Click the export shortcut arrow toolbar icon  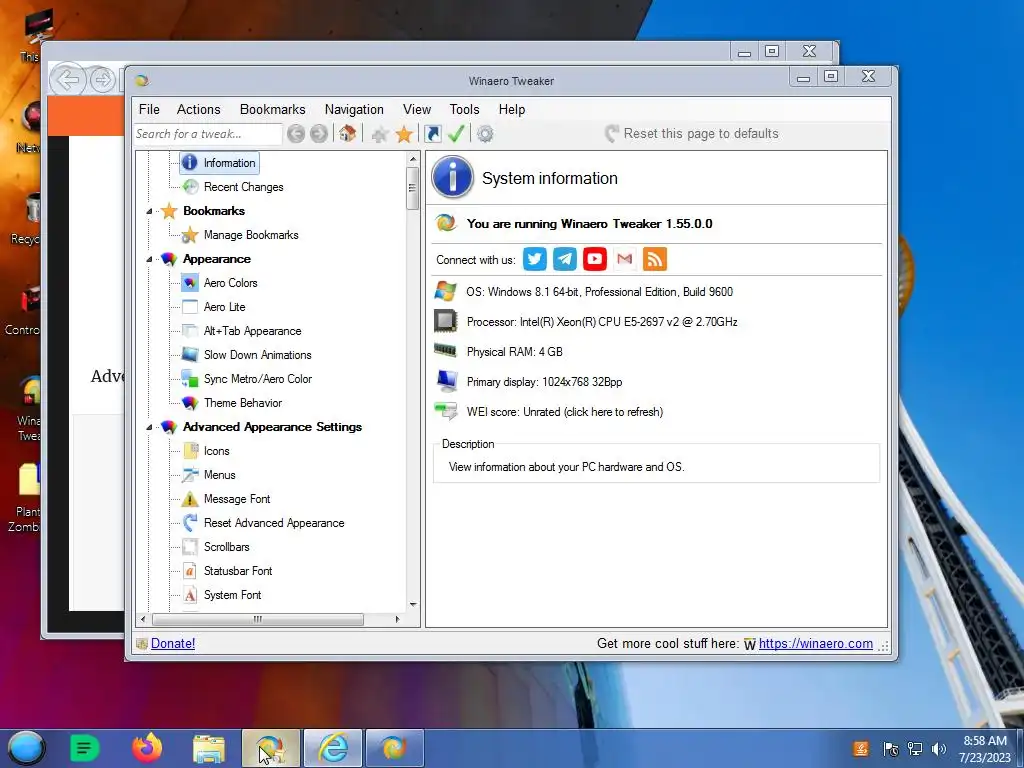(x=432, y=134)
